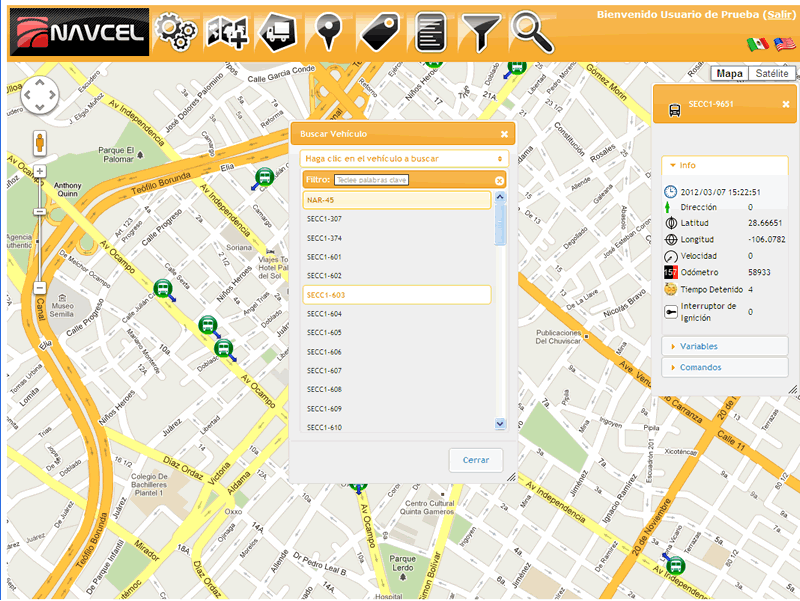Click the map zoom slider handle

coord(40,212)
